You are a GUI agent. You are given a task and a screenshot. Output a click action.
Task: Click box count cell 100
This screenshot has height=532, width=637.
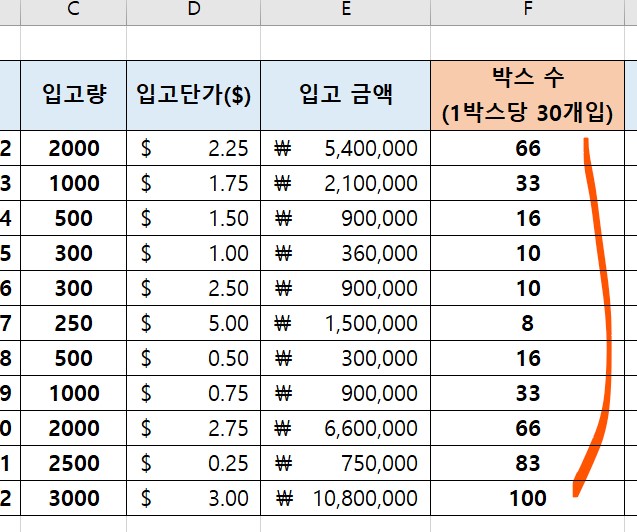click(x=527, y=498)
